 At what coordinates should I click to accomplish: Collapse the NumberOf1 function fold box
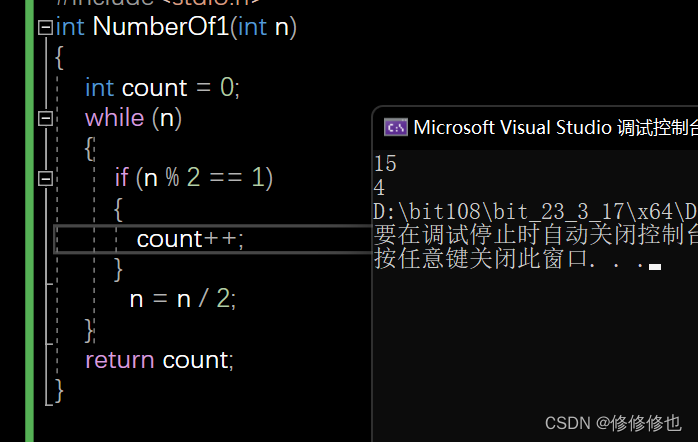(44, 28)
